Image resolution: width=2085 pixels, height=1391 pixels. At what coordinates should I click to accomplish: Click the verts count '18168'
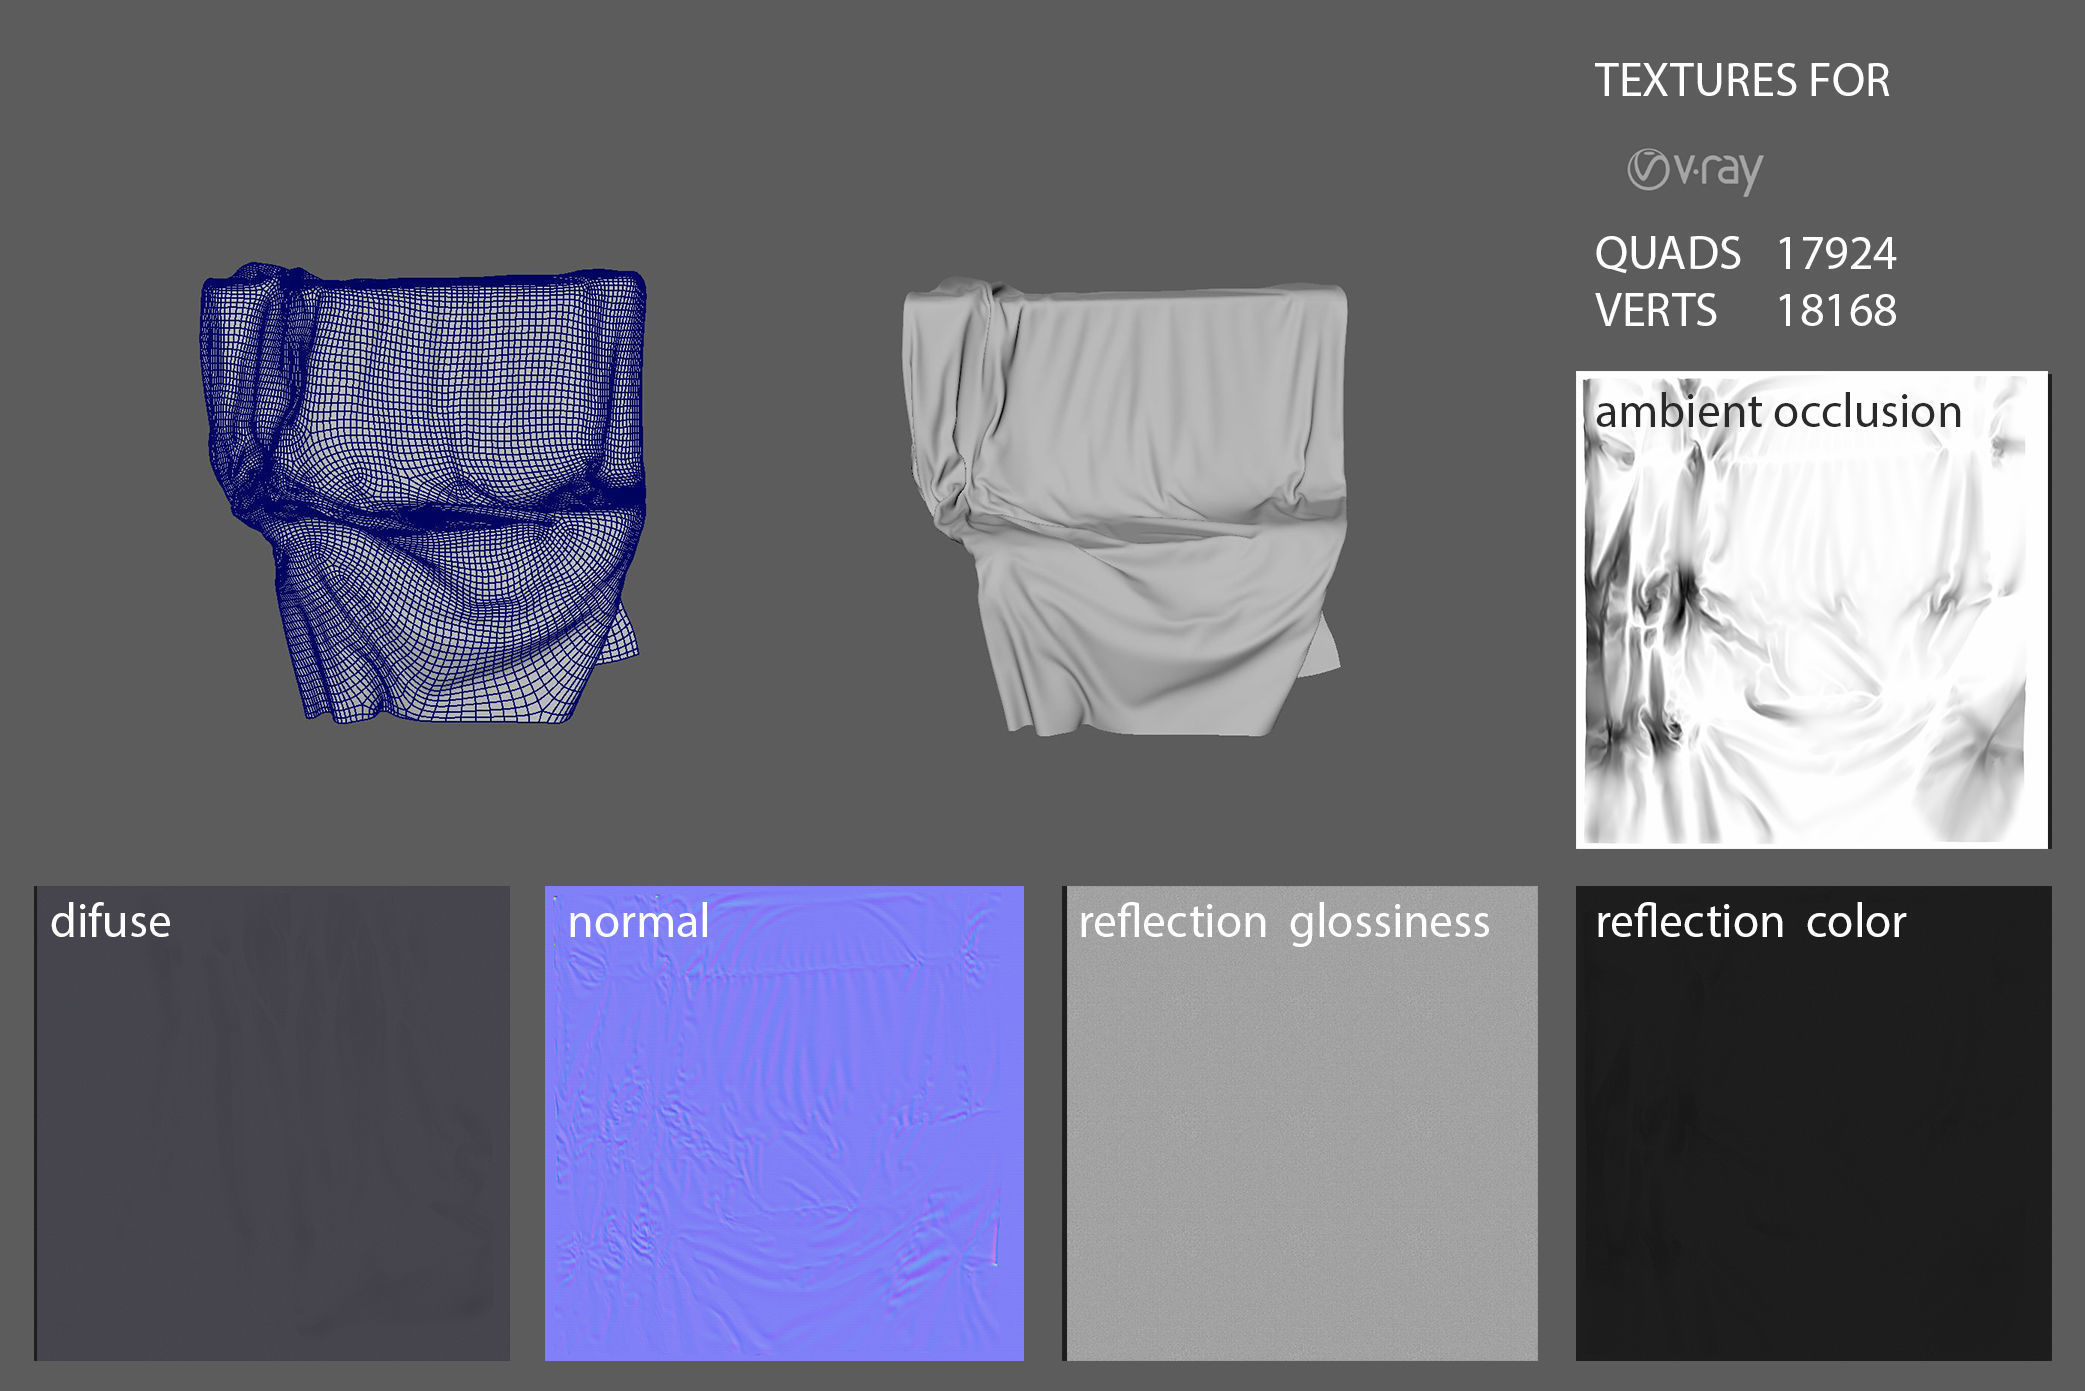(x=1836, y=310)
